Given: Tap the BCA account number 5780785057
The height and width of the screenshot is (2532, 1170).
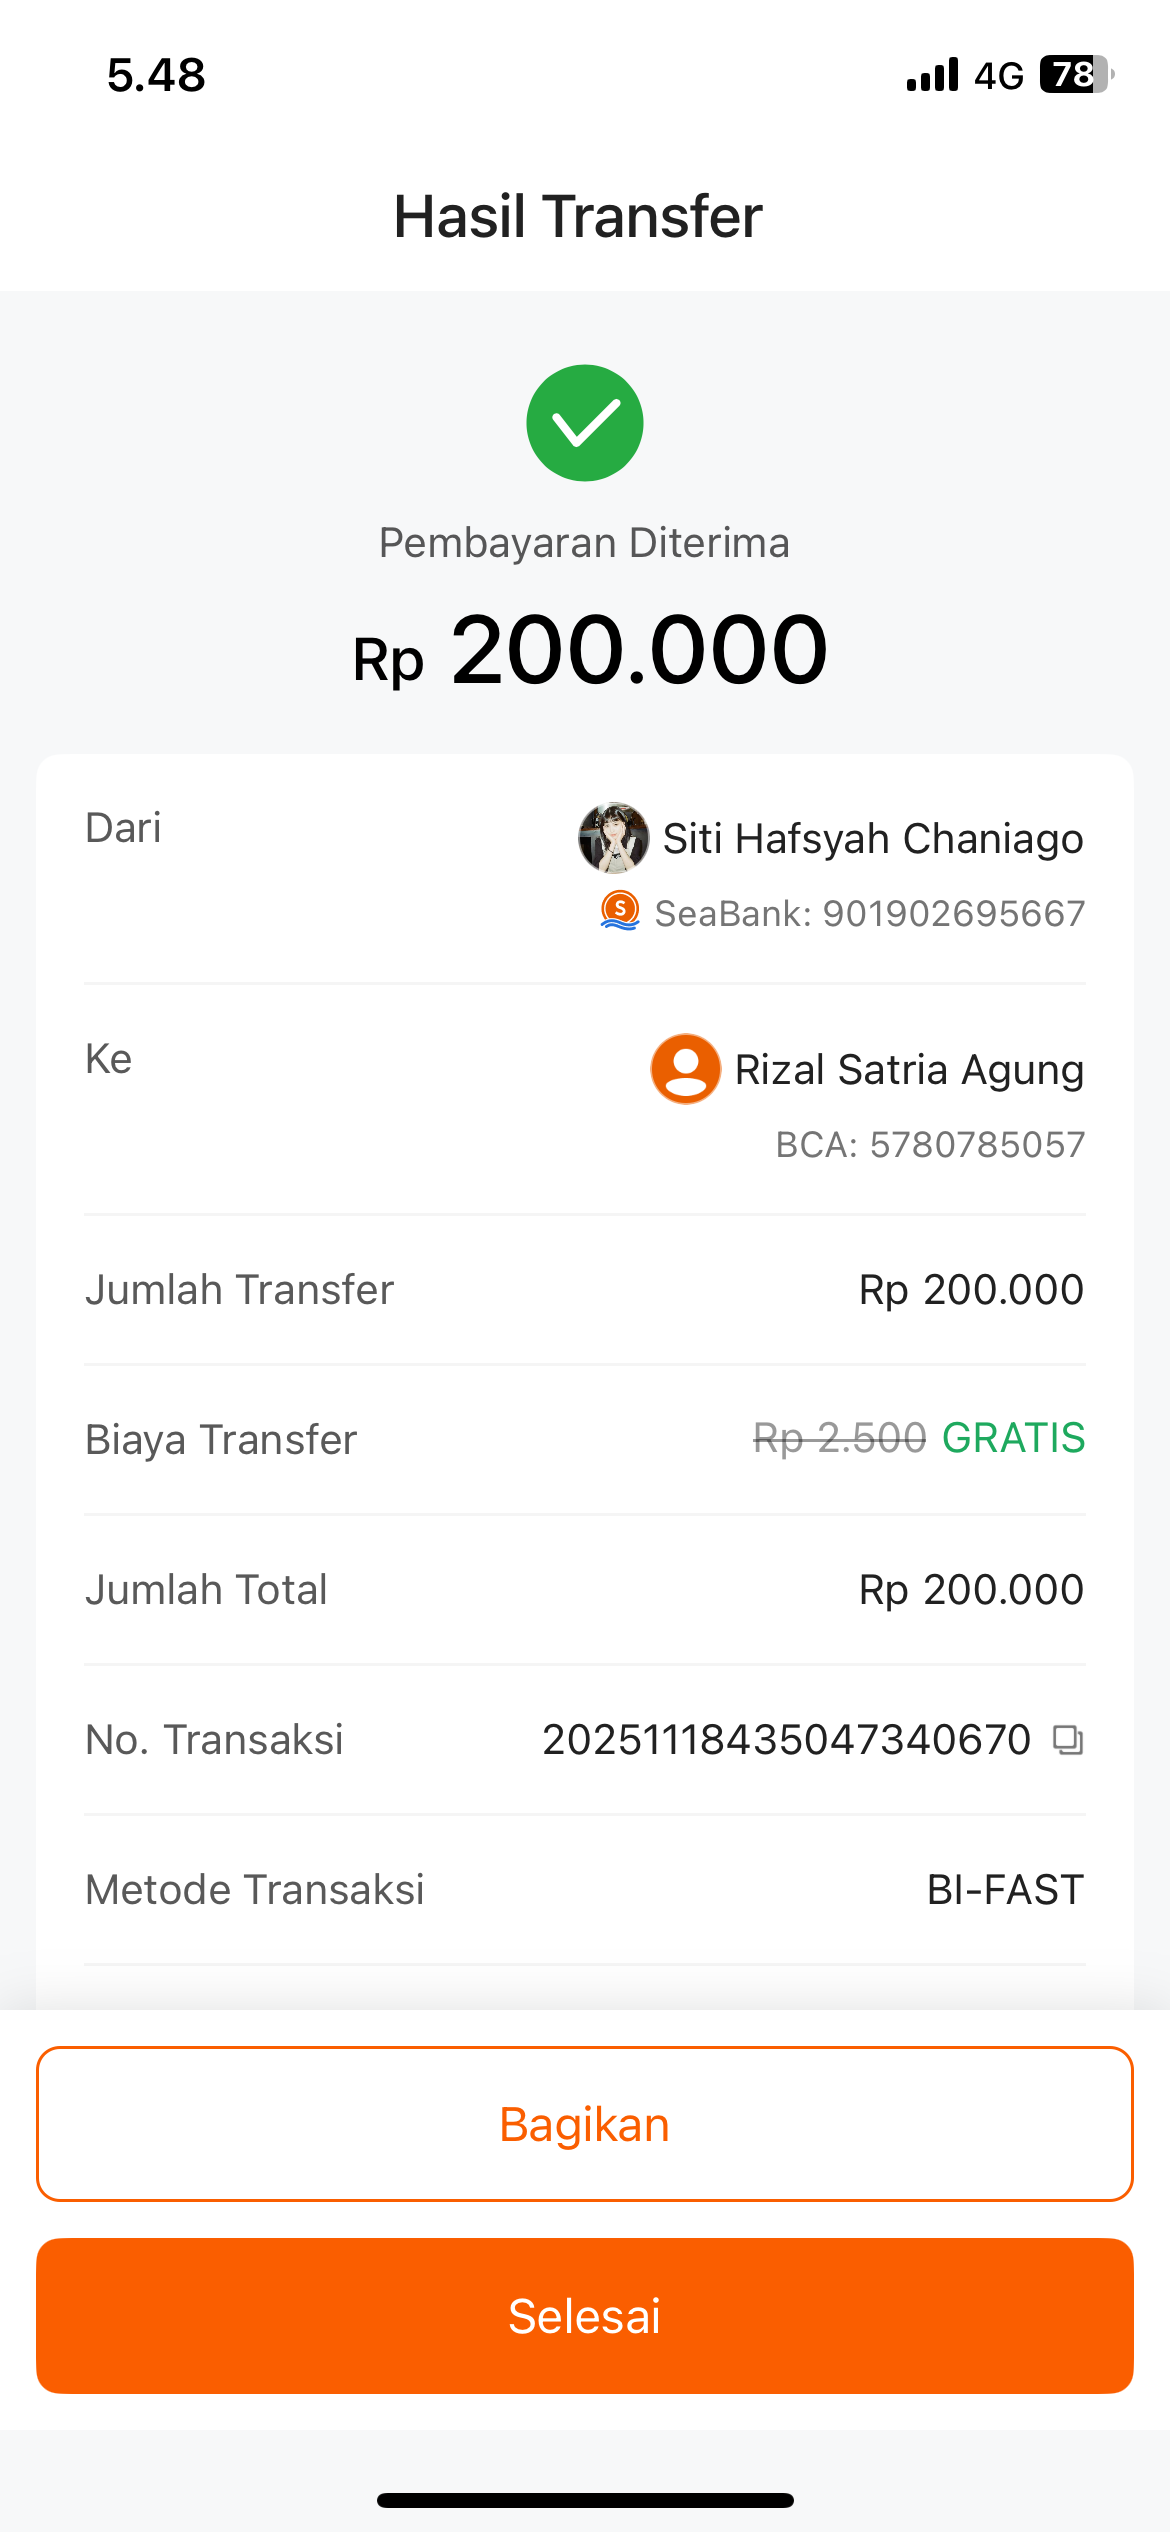Looking at the screenshot, I should point(977,1144).
